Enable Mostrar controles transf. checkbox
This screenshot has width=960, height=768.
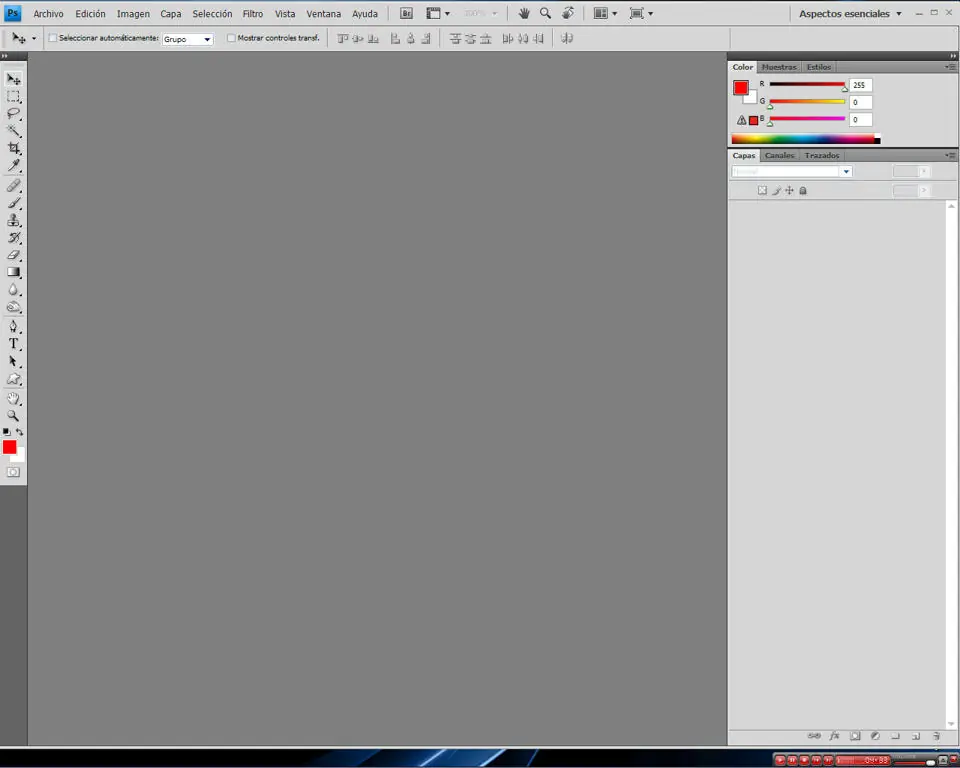(231, 38)
